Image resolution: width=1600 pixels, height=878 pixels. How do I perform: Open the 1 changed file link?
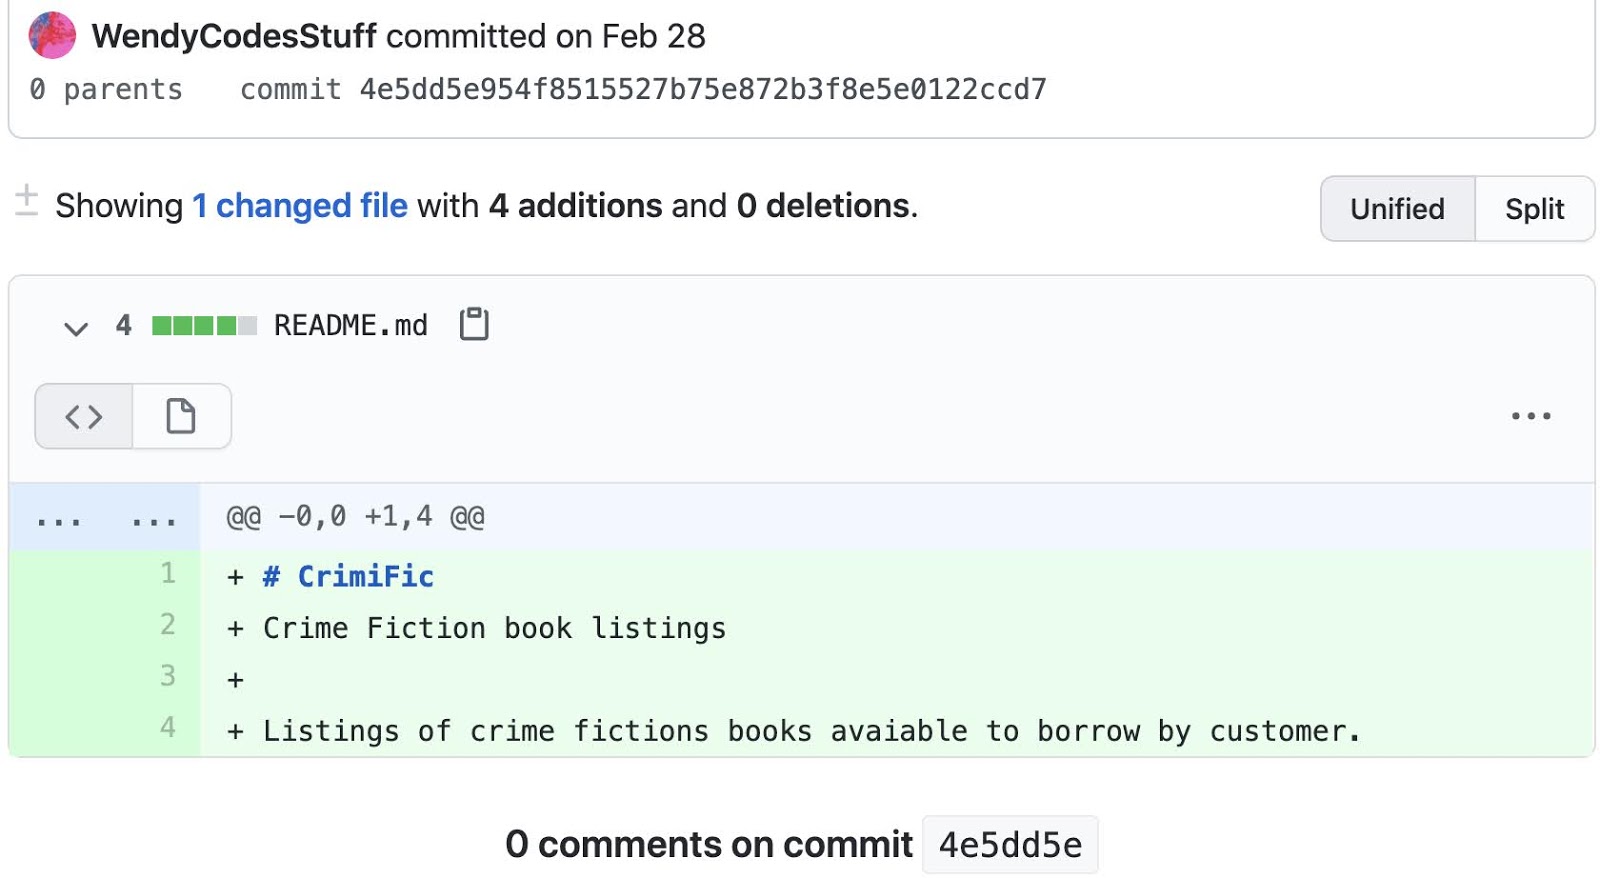[x=300, y=206]
